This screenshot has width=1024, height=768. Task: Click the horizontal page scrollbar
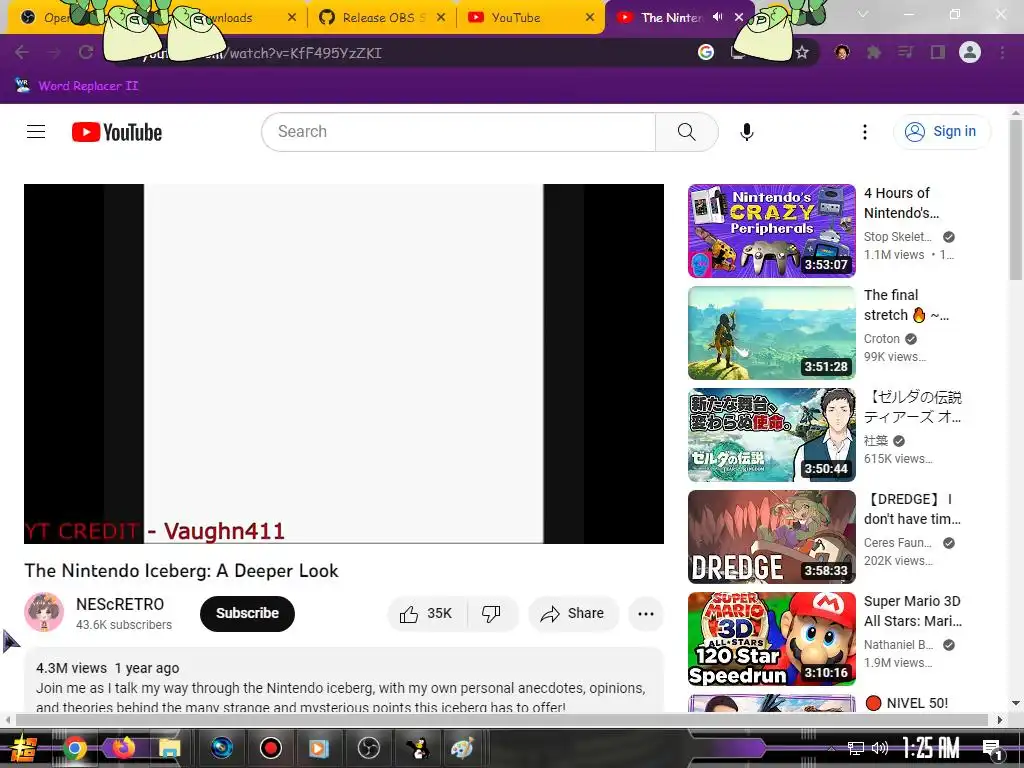click(502, 720)
